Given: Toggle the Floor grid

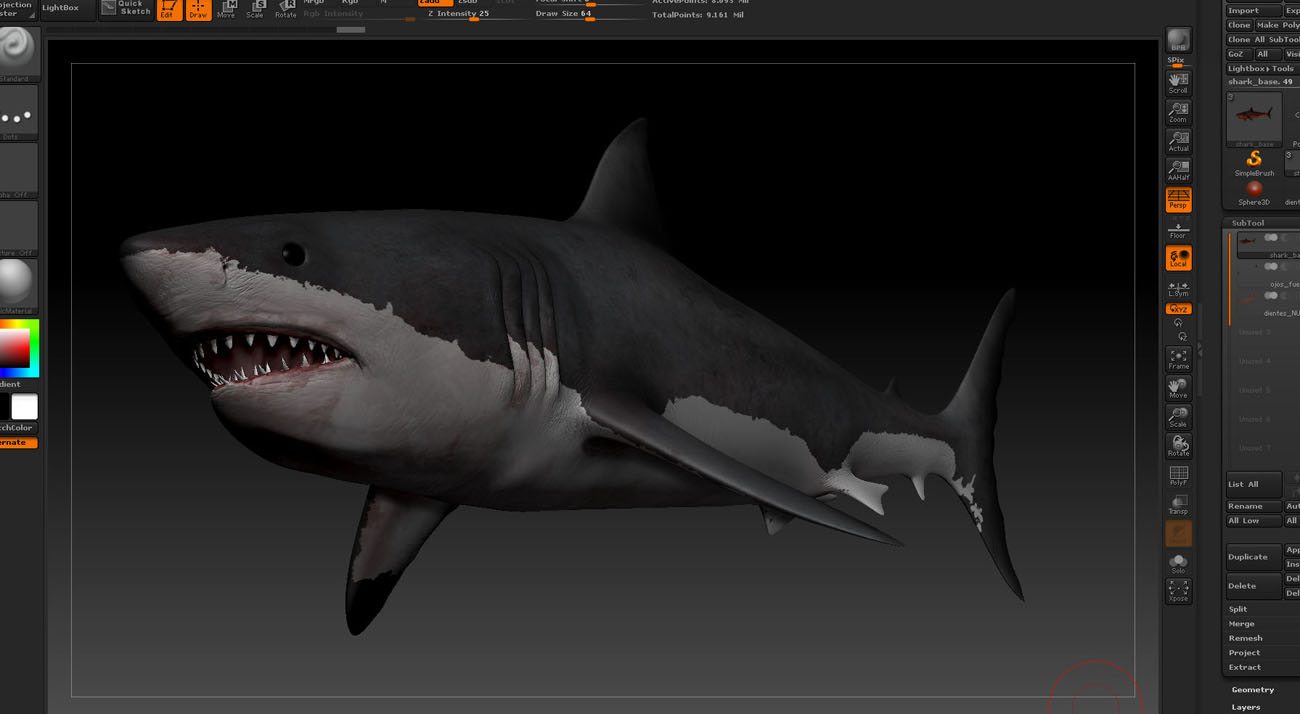Looking at the screenshot, I should 1178,230.
